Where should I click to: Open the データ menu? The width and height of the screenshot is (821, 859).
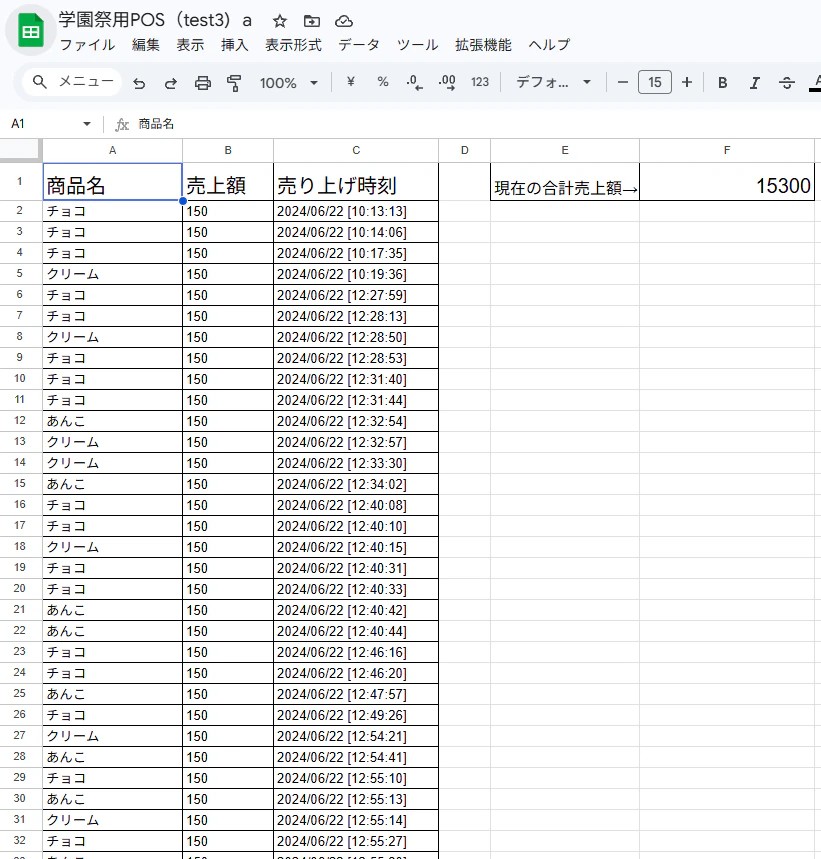click(359, 45)
